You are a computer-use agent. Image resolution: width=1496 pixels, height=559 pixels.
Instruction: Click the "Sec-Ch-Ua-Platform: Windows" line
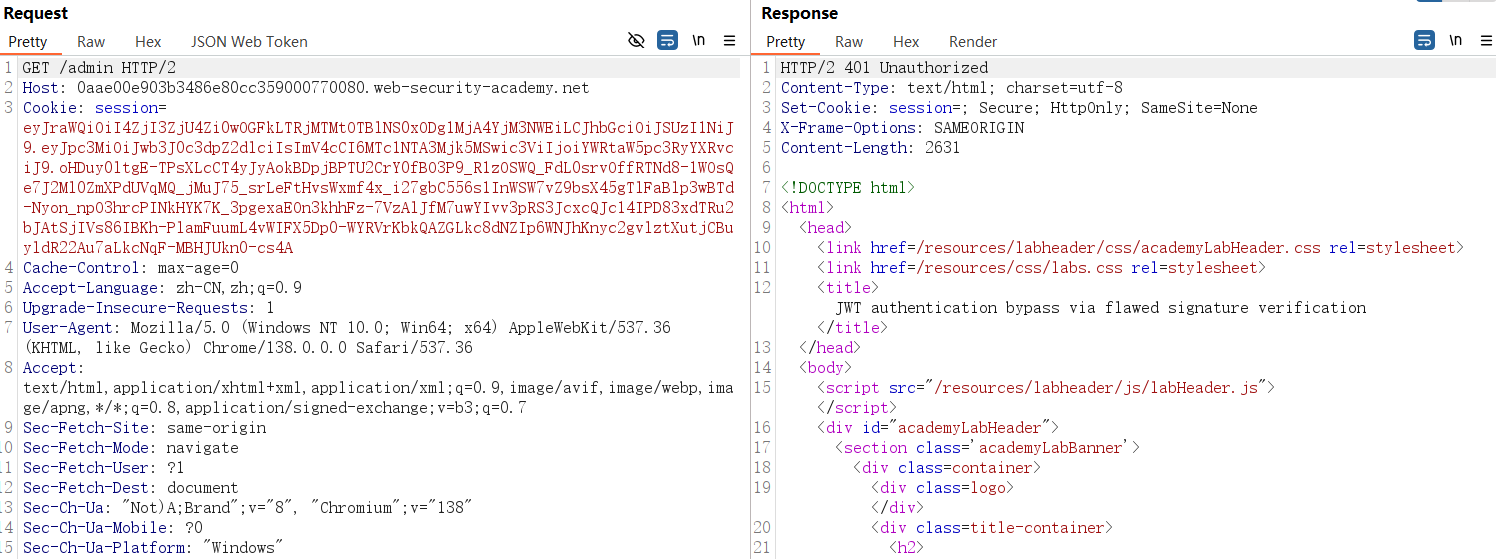tap(153, 548)
